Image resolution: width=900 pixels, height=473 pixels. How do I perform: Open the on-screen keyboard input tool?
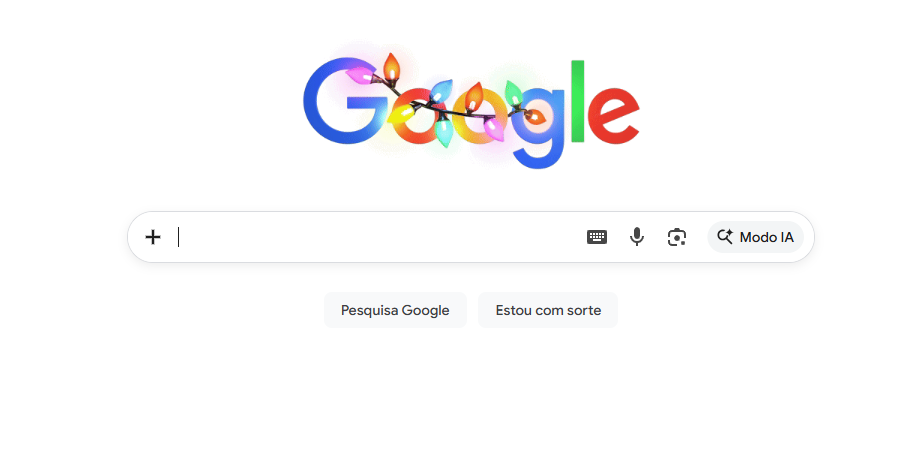[597, 237]
